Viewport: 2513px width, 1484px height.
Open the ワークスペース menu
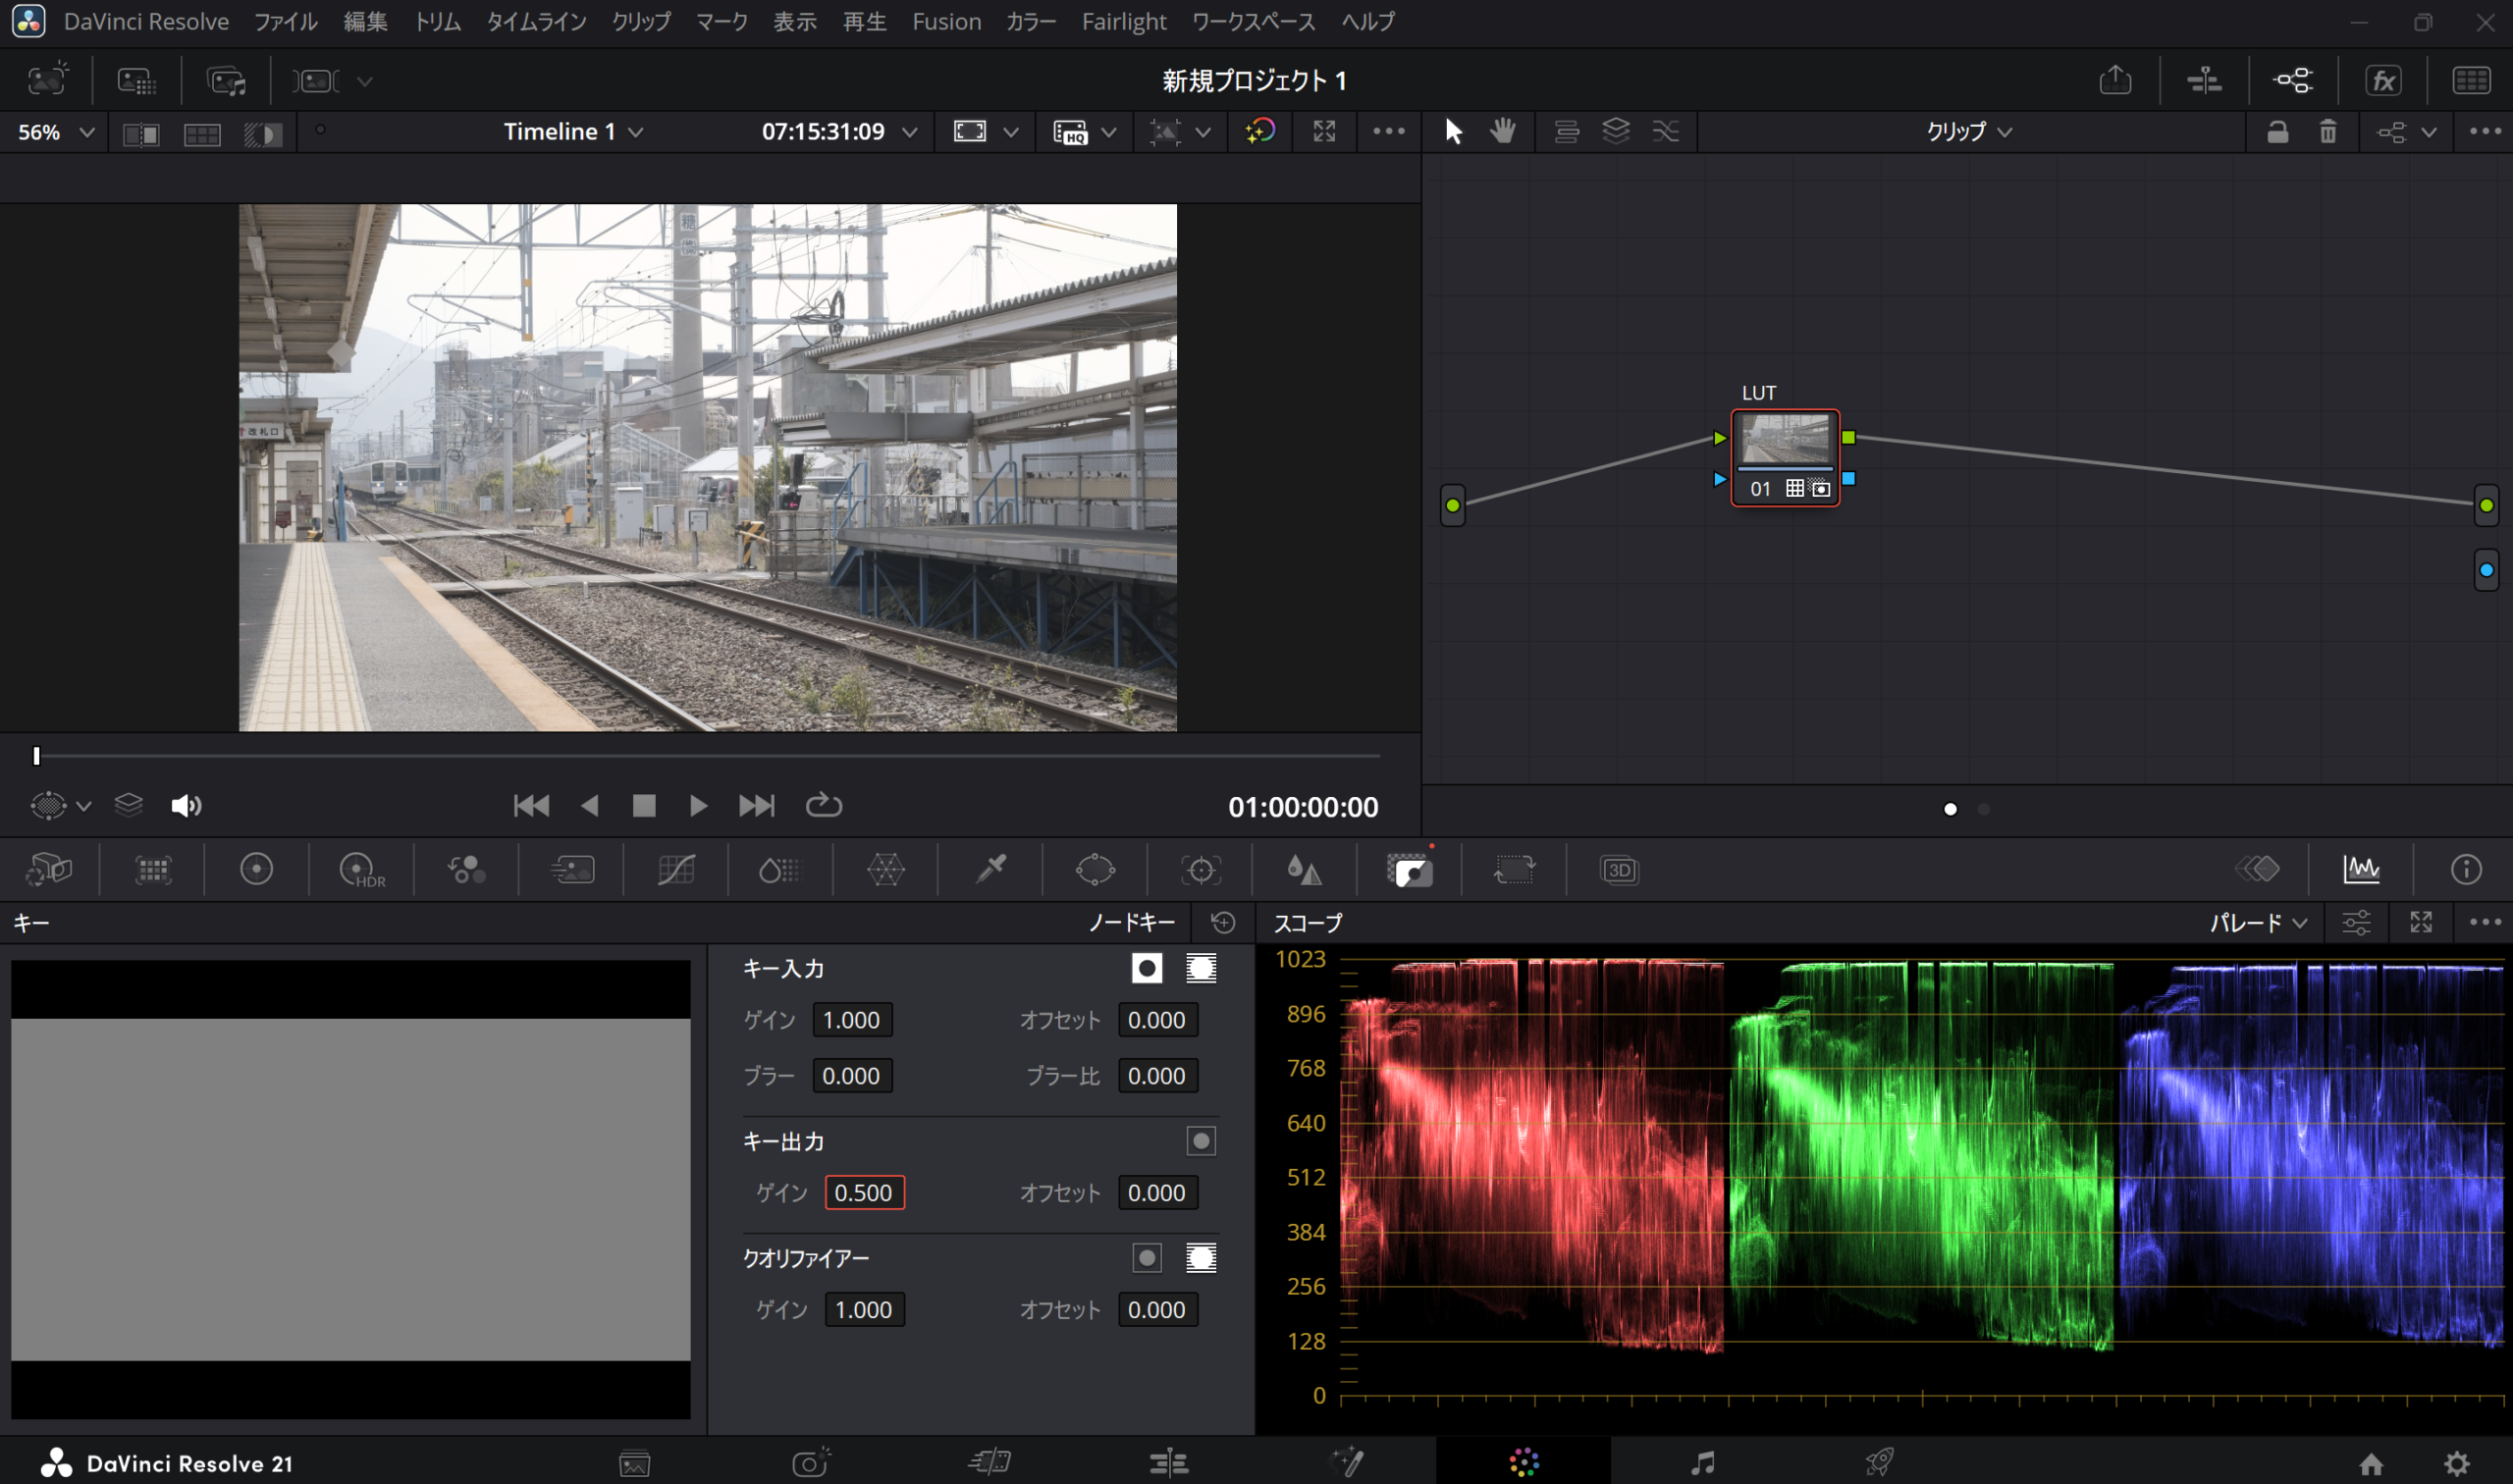click(1253, 22)
